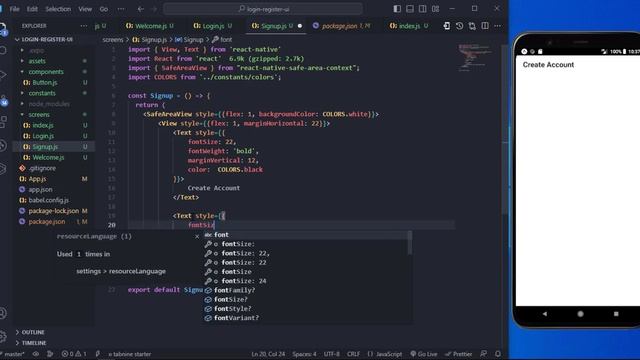
Task: Go forward with the navigation arrow
Action: 154,9
